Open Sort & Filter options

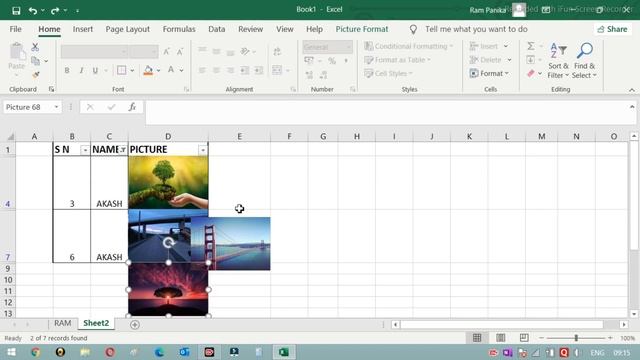[558, 60]
